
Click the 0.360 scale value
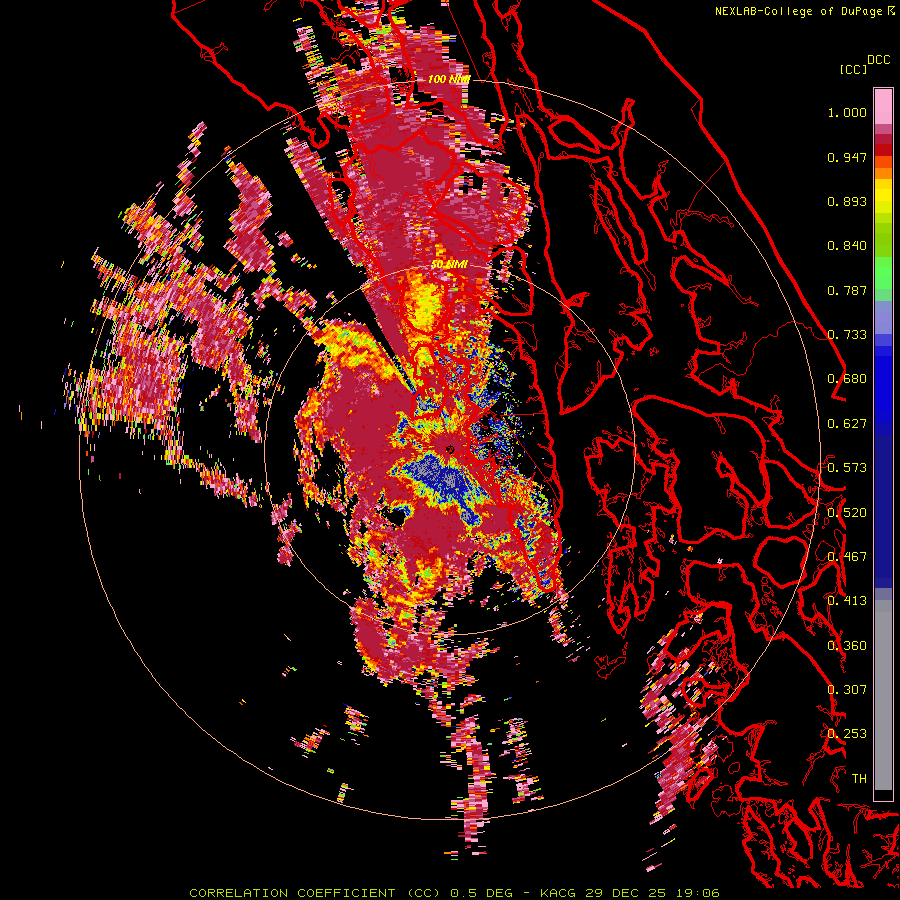[x=847, y=646]
